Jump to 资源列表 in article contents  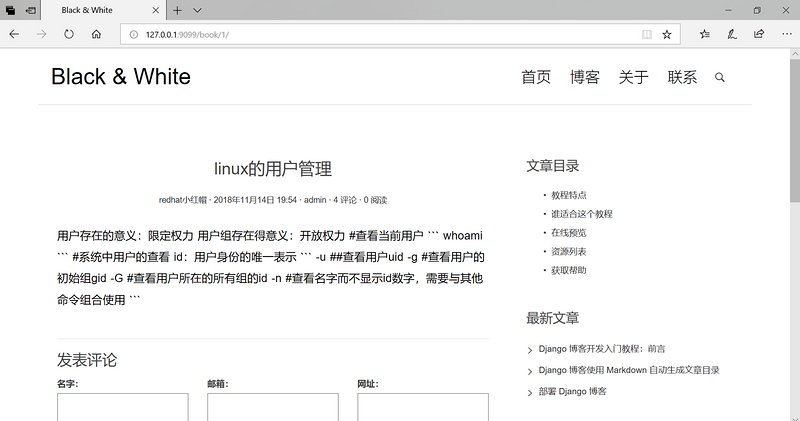(x=568, y=252)
